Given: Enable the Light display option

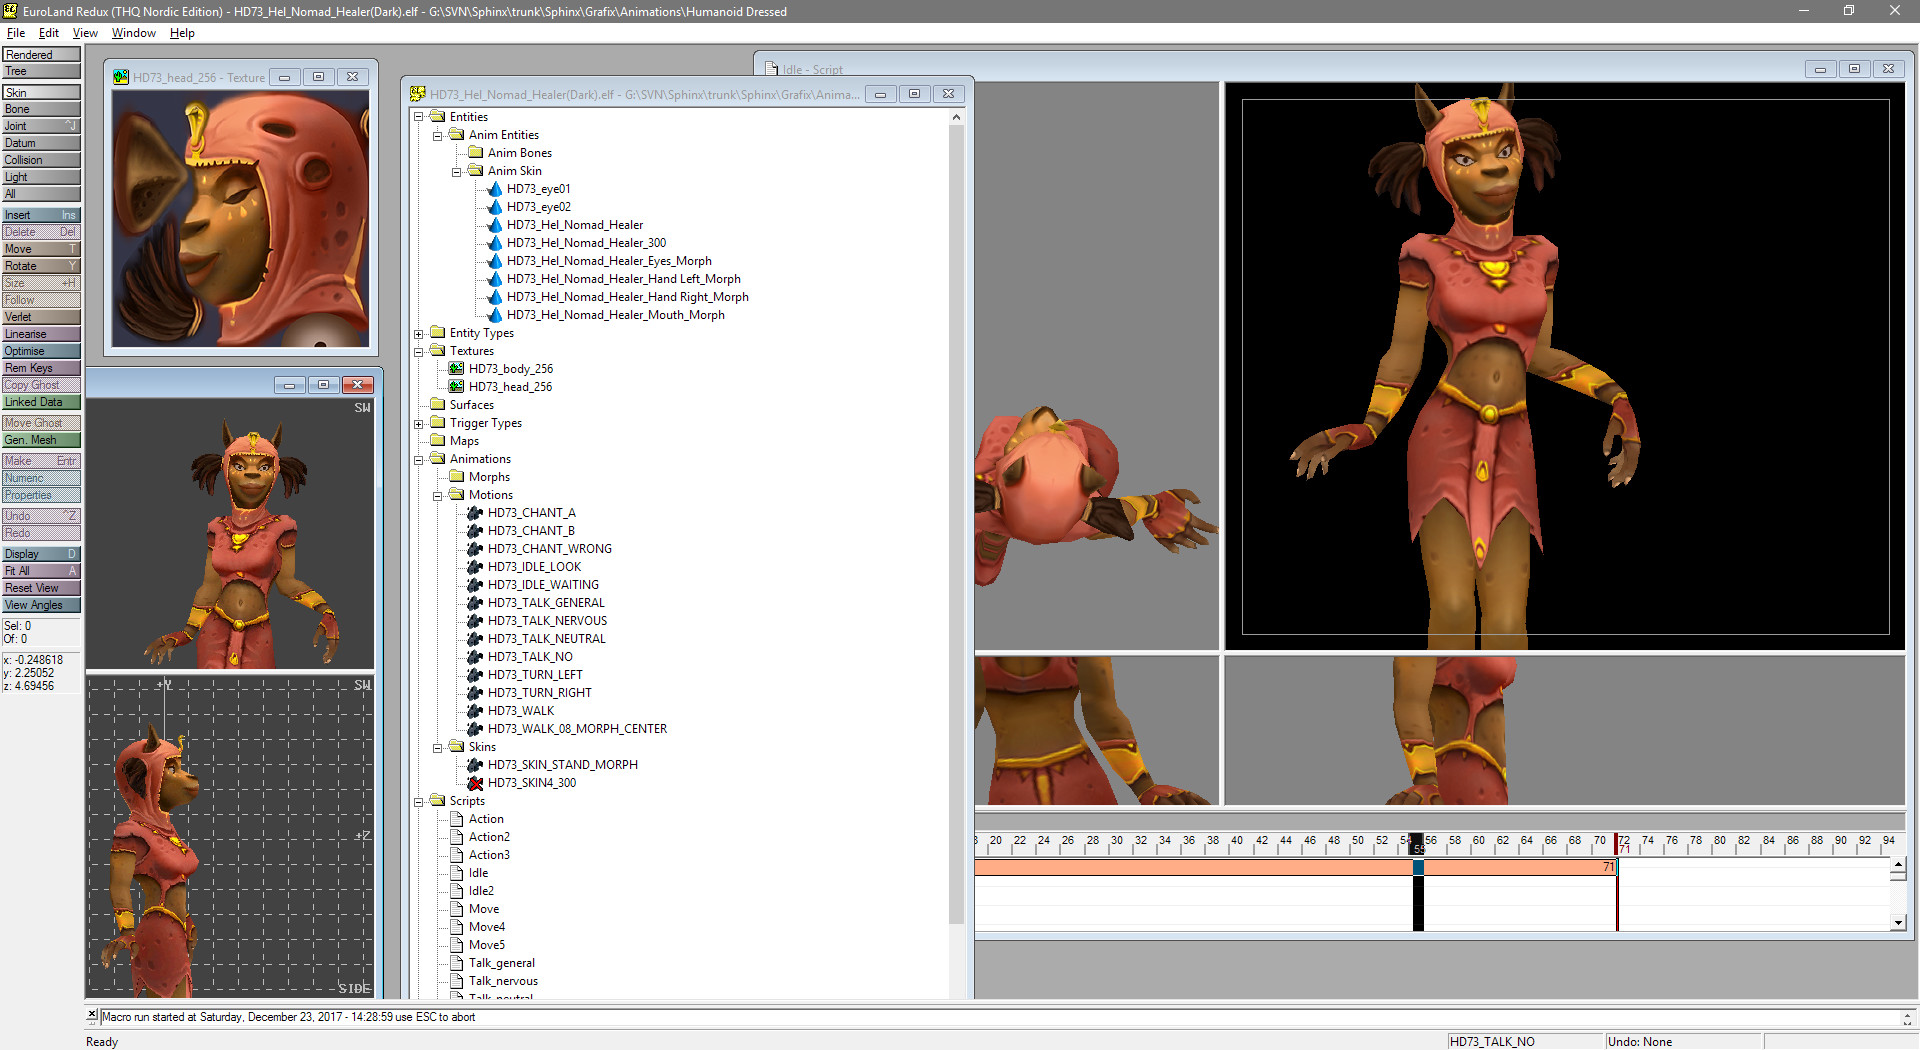Looking at the screenshot, I should coord(40,177).
